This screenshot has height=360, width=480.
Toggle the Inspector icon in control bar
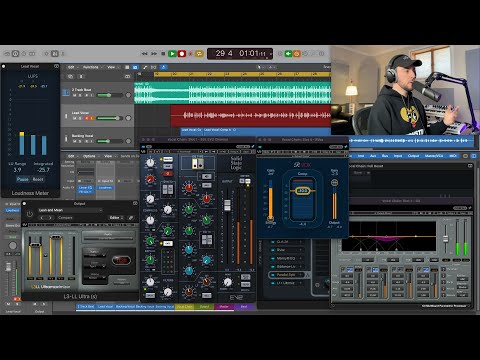(x=15, y=53)
